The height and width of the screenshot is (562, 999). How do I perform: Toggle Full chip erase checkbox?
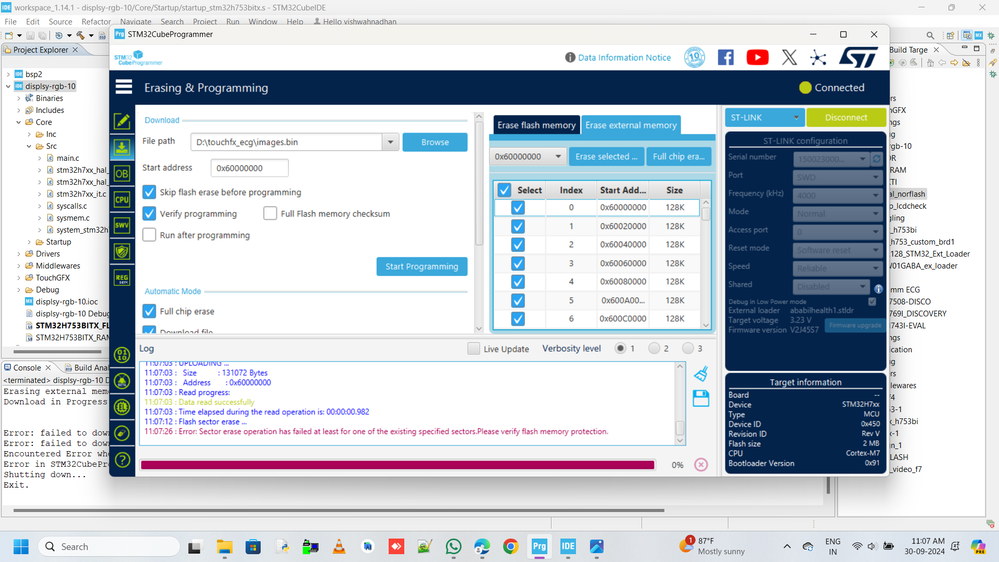coord(149,311)
